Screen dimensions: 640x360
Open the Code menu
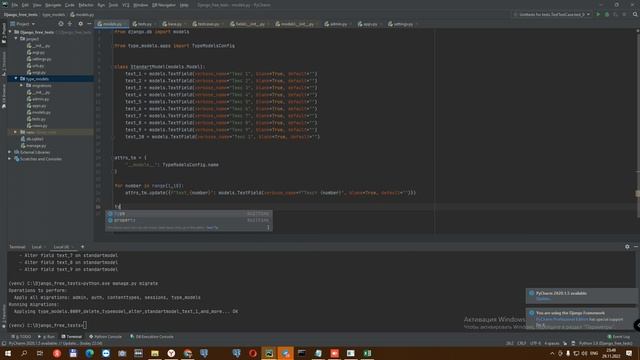click(70, 5)
